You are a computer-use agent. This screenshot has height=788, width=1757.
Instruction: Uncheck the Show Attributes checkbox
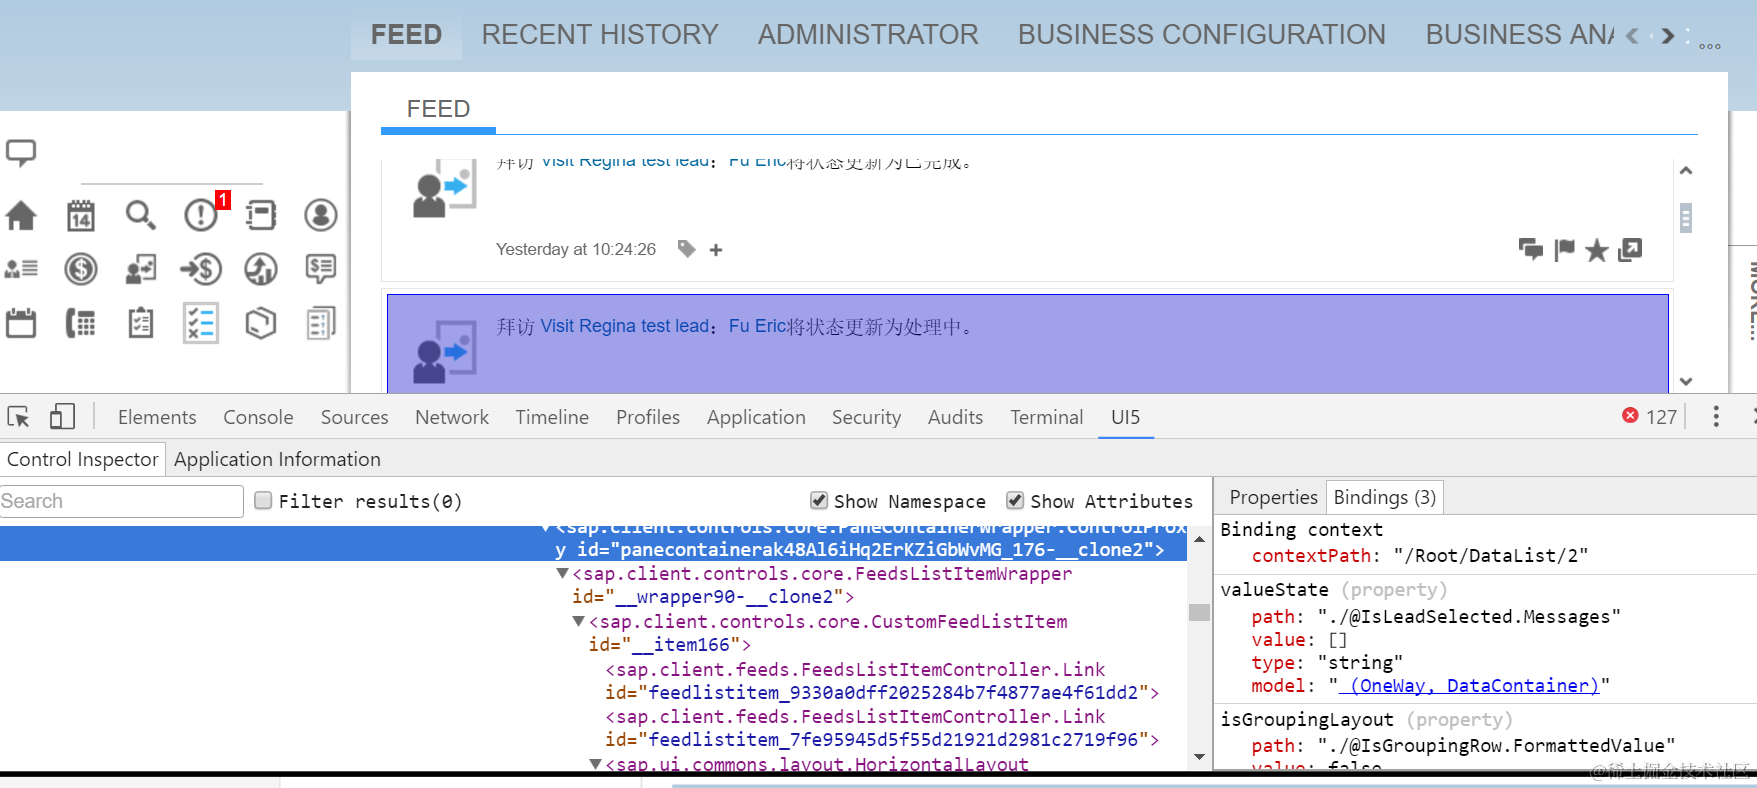click(x=1015, y=500)
